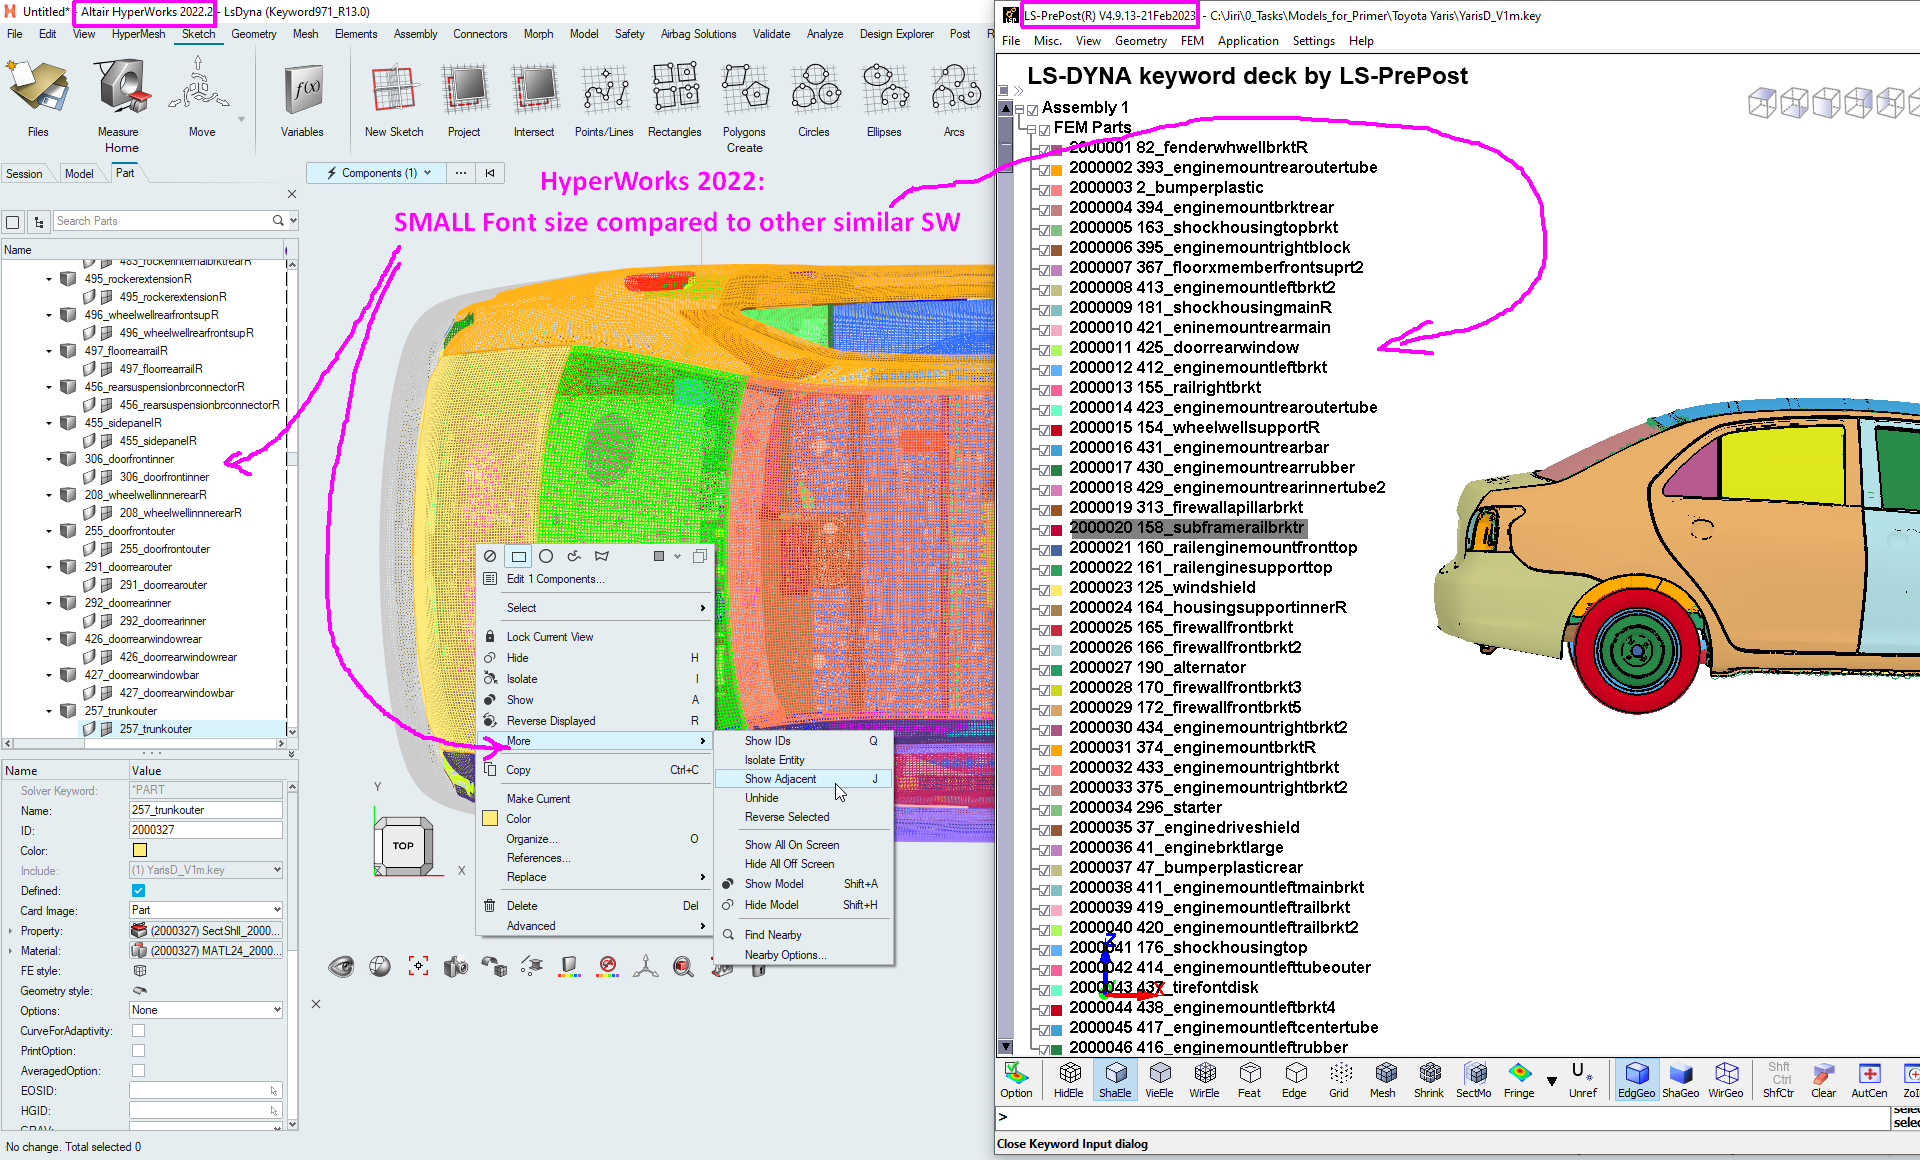
Task: Toggle the FEM Parts checkbox
Action: 1044,130
